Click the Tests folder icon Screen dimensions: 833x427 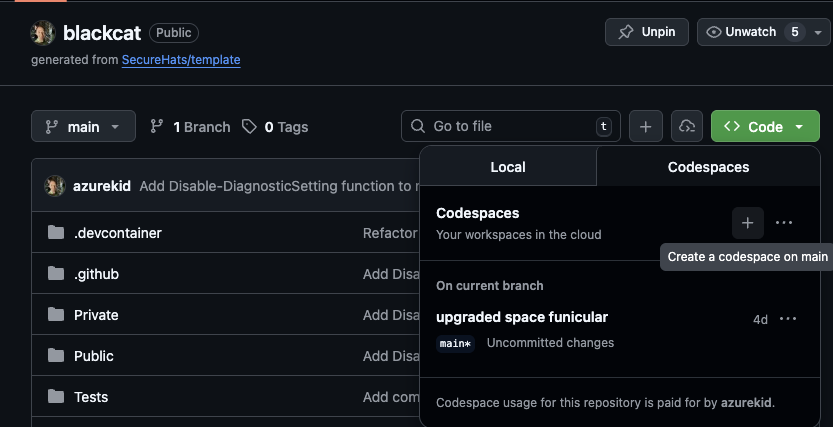pos(56,397)
